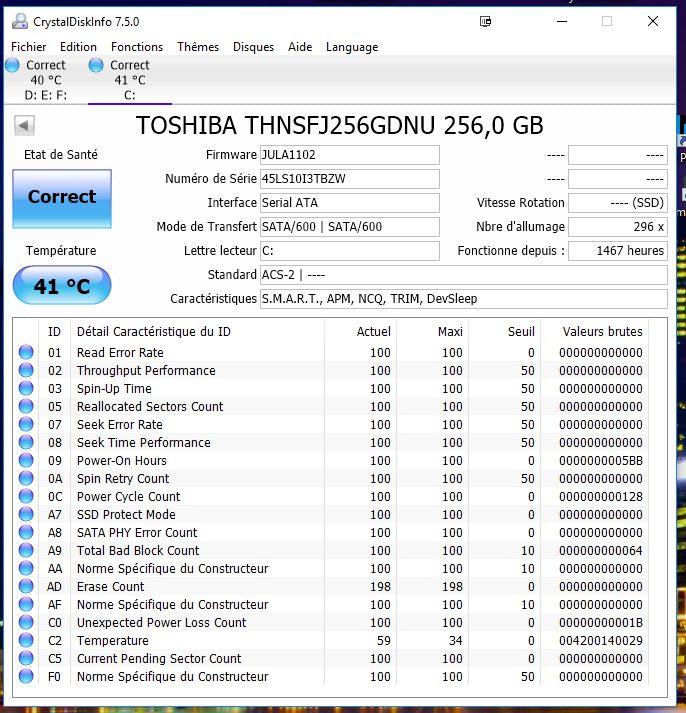Select the Total Bad Block Count label
Image resolution: width=686 pixels, height=713 pixels.
[138, 551]
